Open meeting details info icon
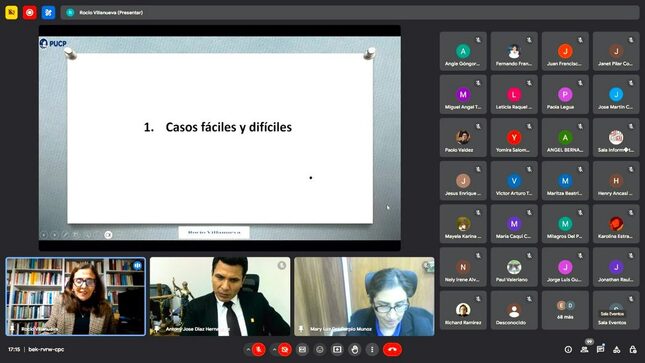Image resolution: width=645 pixels, height=363 pixels. tap(568, 349)
